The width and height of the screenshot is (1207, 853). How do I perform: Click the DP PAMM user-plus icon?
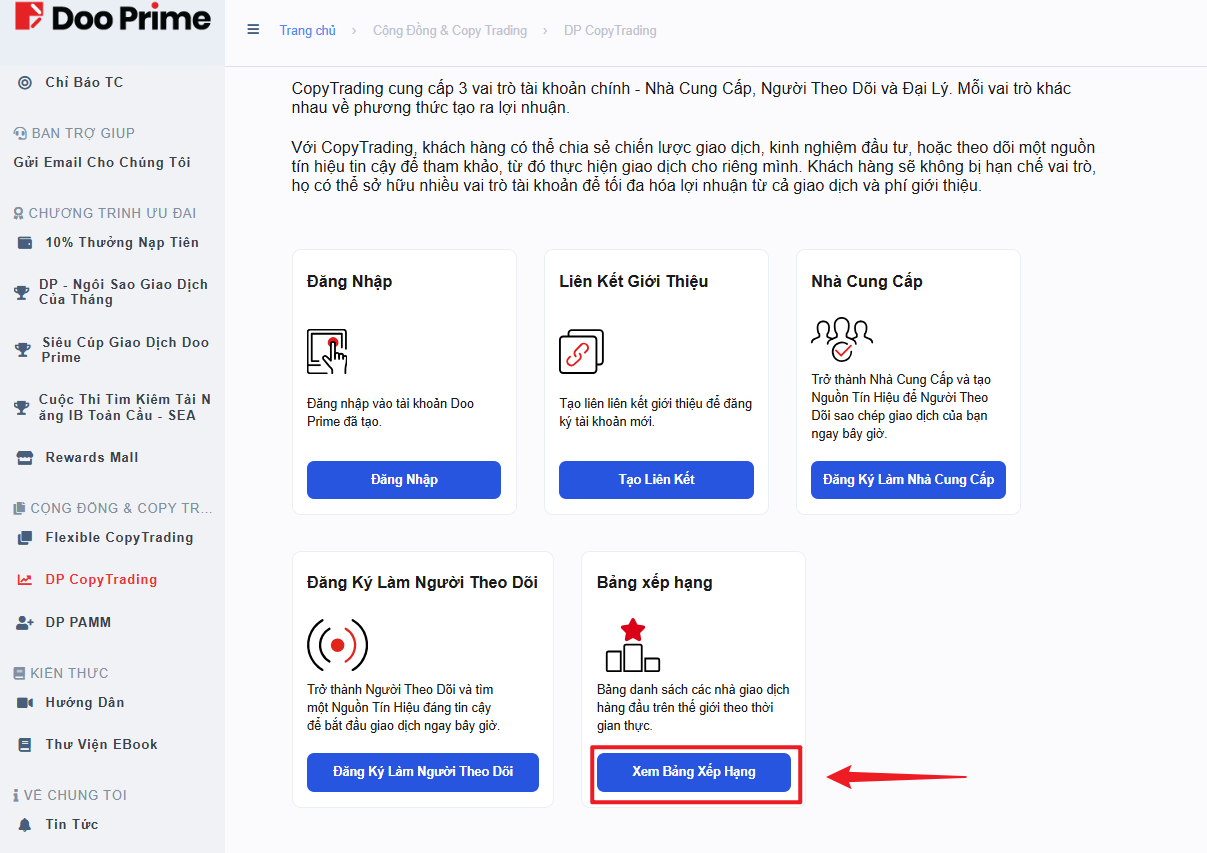25,622
